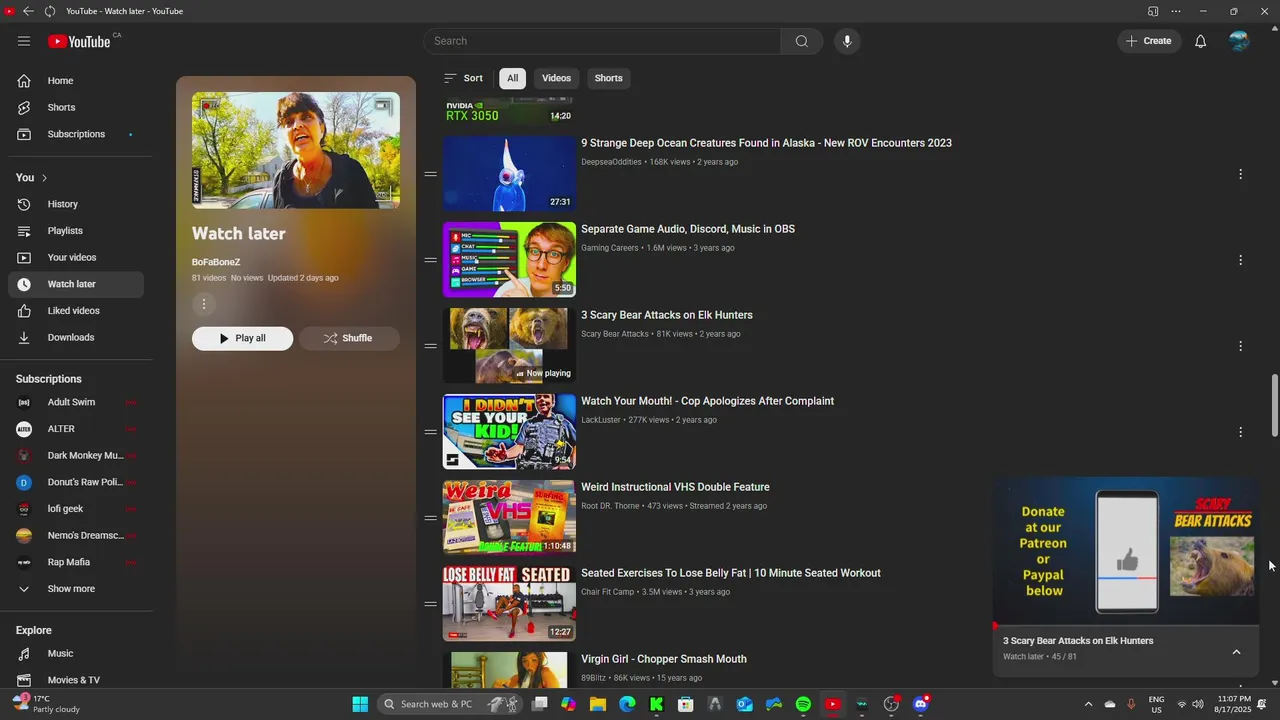Screen dimensions: 1280x720
Task: Click Play all button
Action: click(x=242, y=338)
